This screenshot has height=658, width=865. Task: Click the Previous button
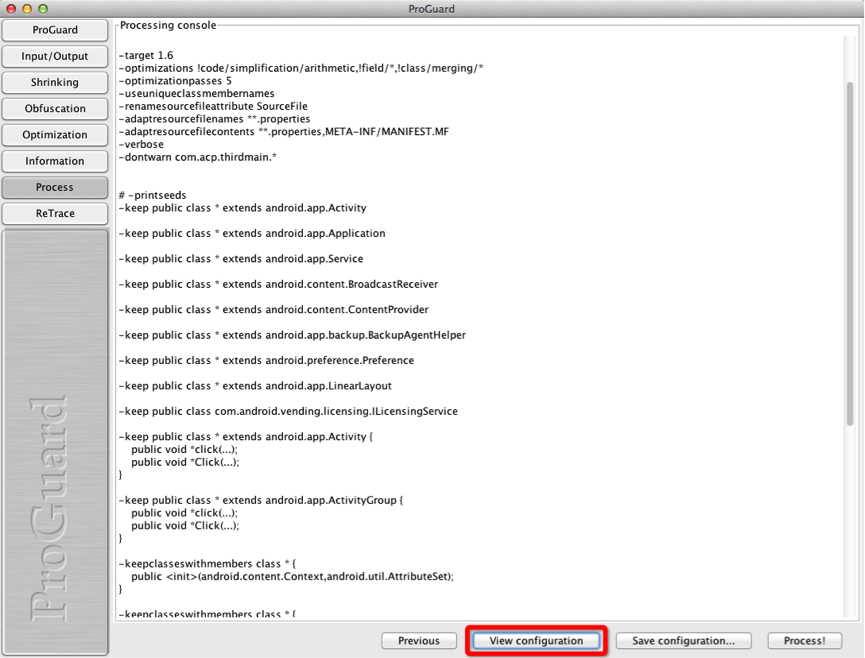419,640
